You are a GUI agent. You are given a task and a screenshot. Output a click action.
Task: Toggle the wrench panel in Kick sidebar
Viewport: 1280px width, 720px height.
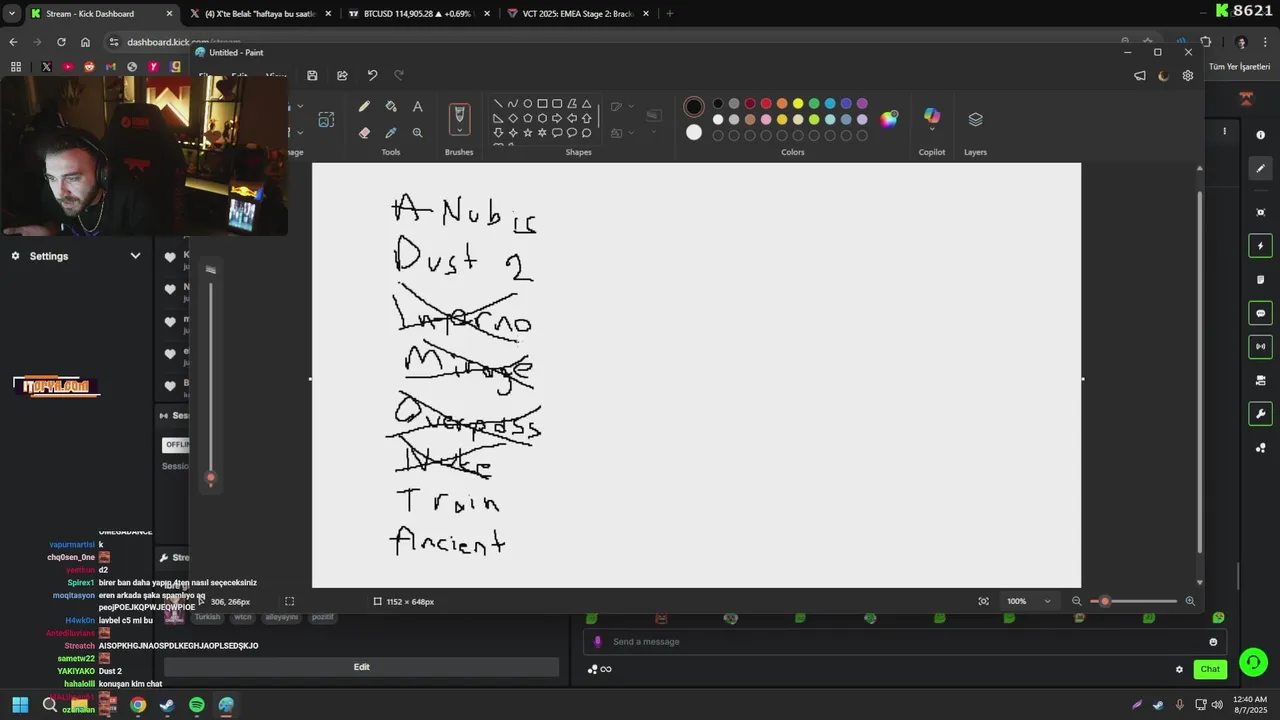tap(1260, 414)
